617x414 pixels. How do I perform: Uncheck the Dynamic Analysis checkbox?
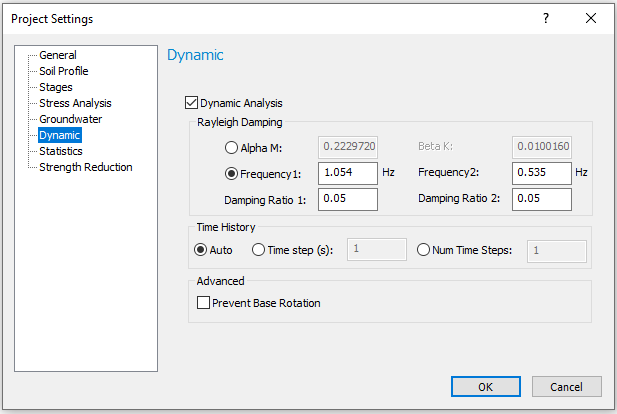coord(191,103)
